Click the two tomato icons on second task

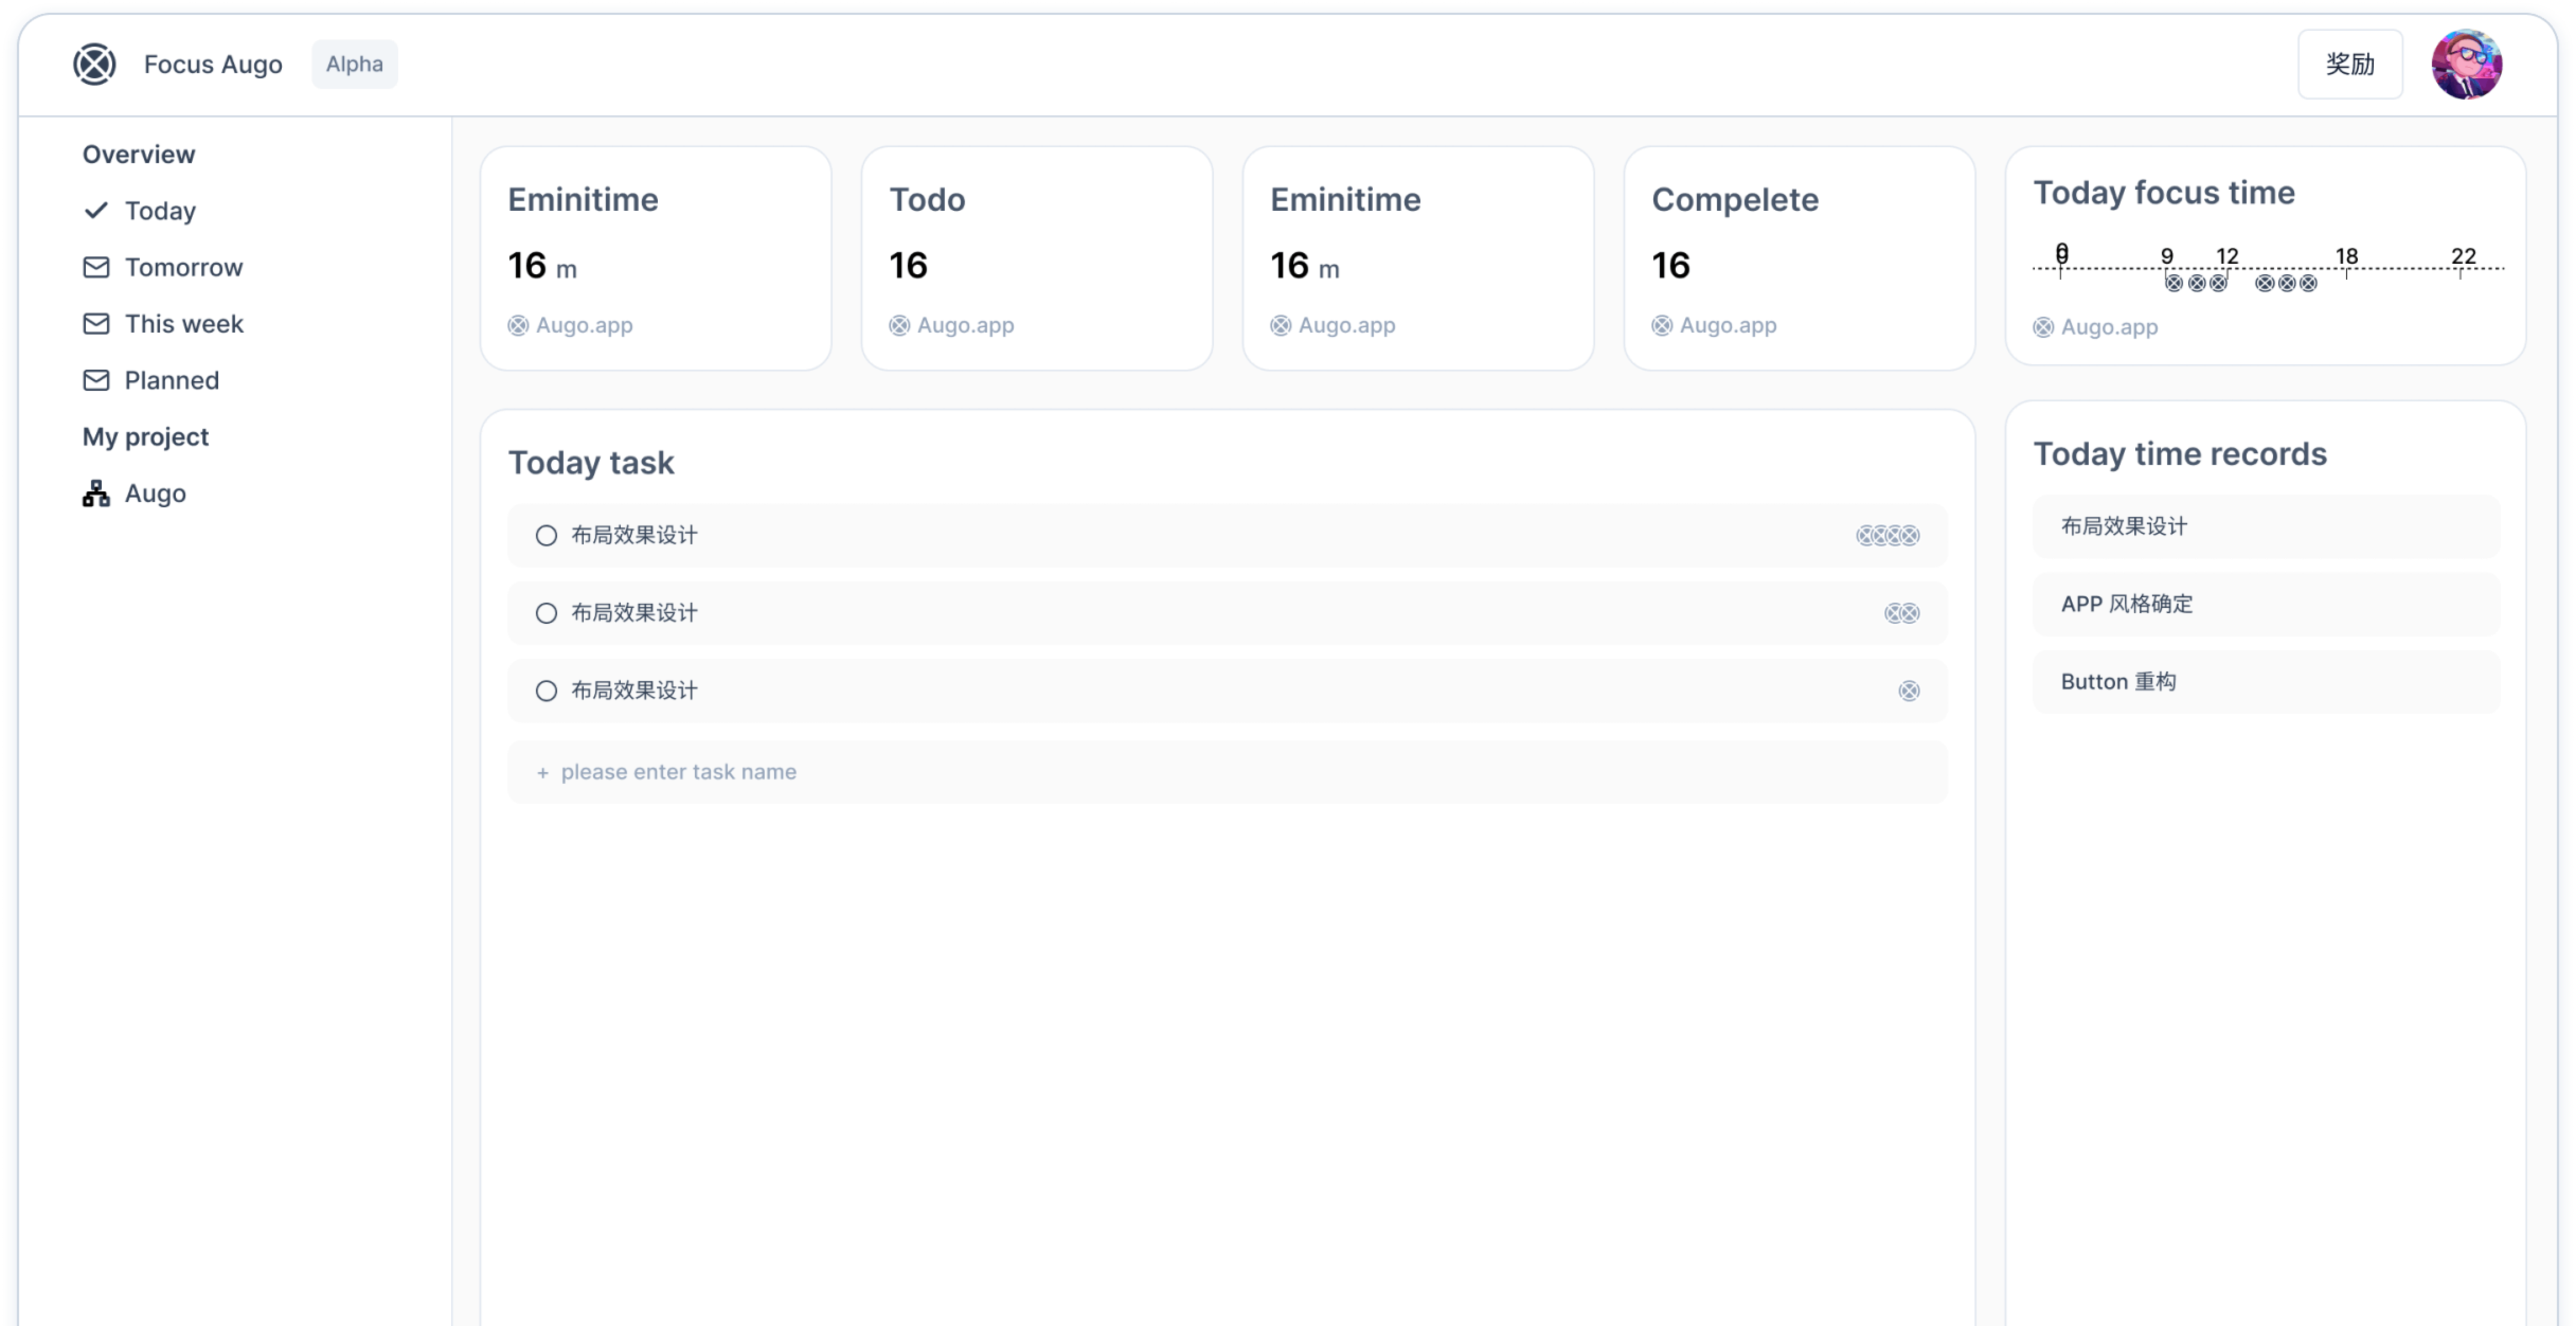[1902, 614]
